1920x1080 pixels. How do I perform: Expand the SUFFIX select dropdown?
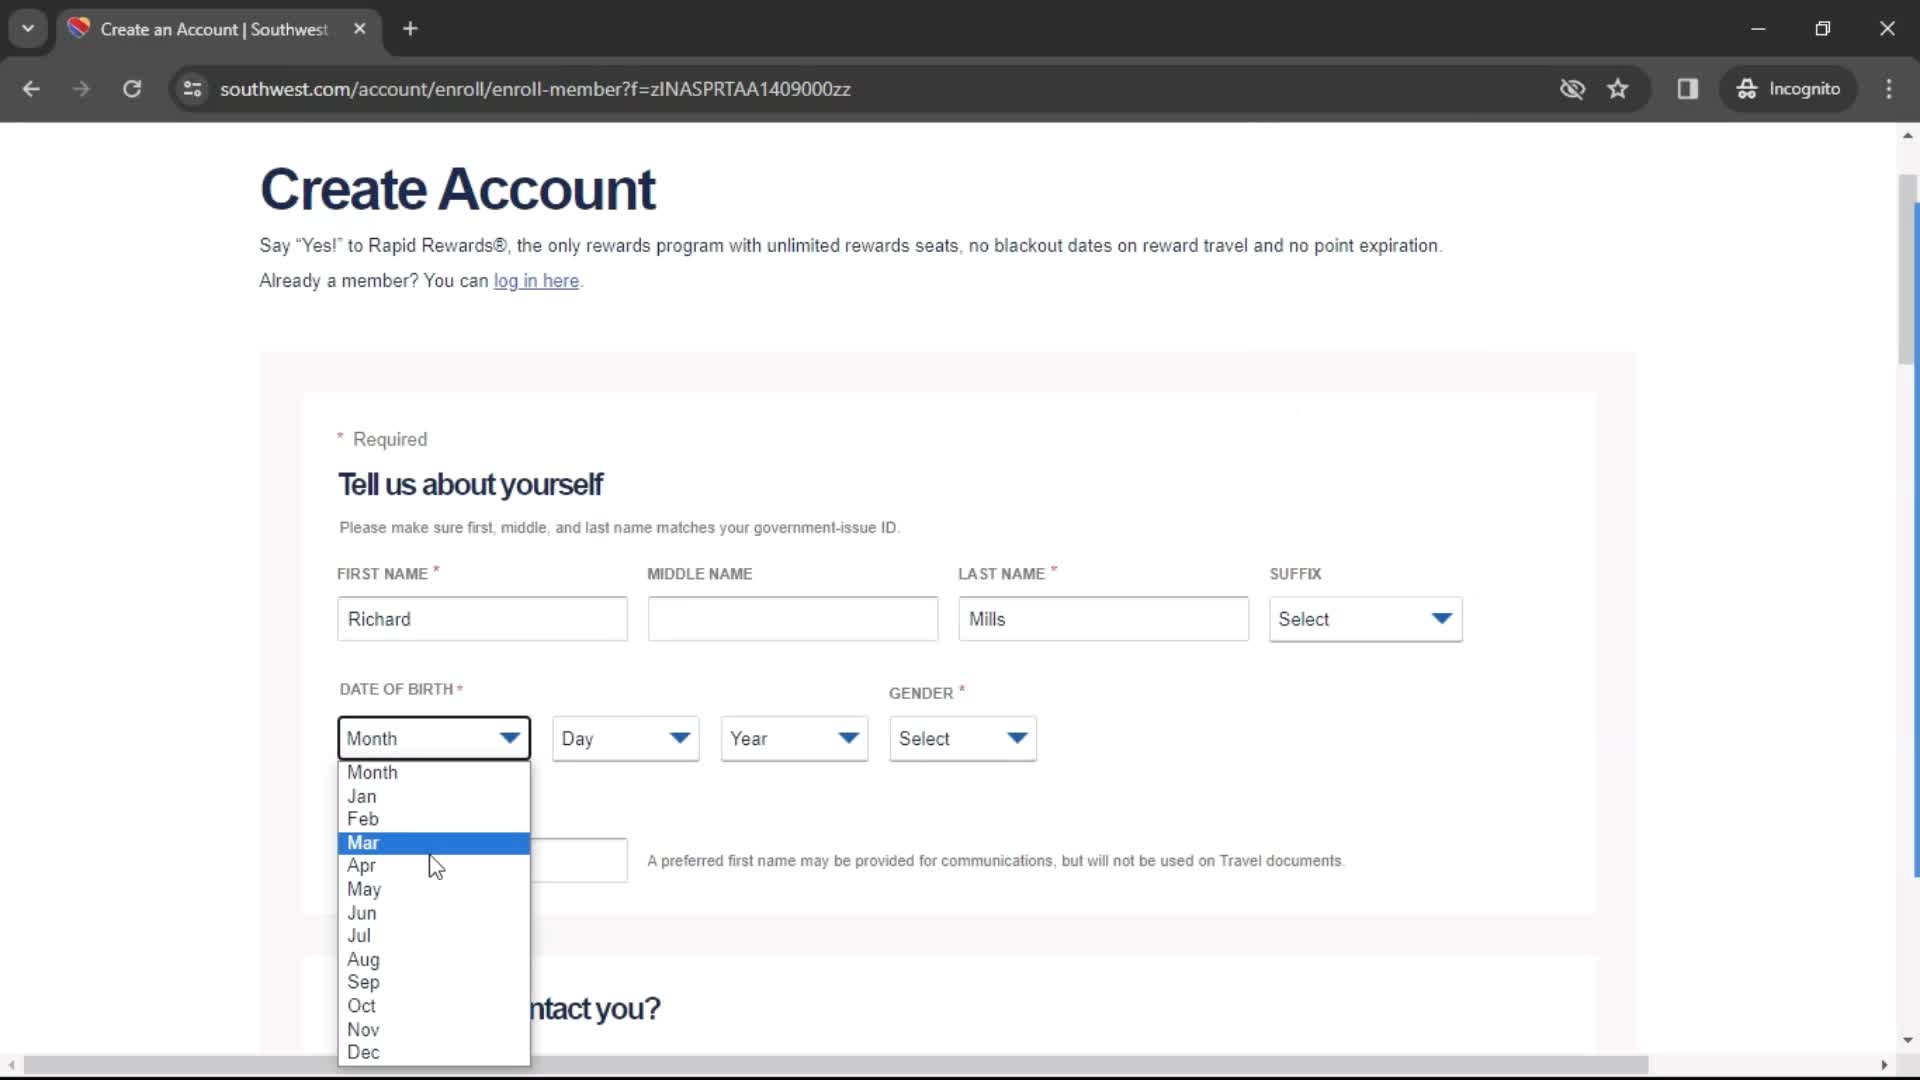click(x=1365, y=618)
